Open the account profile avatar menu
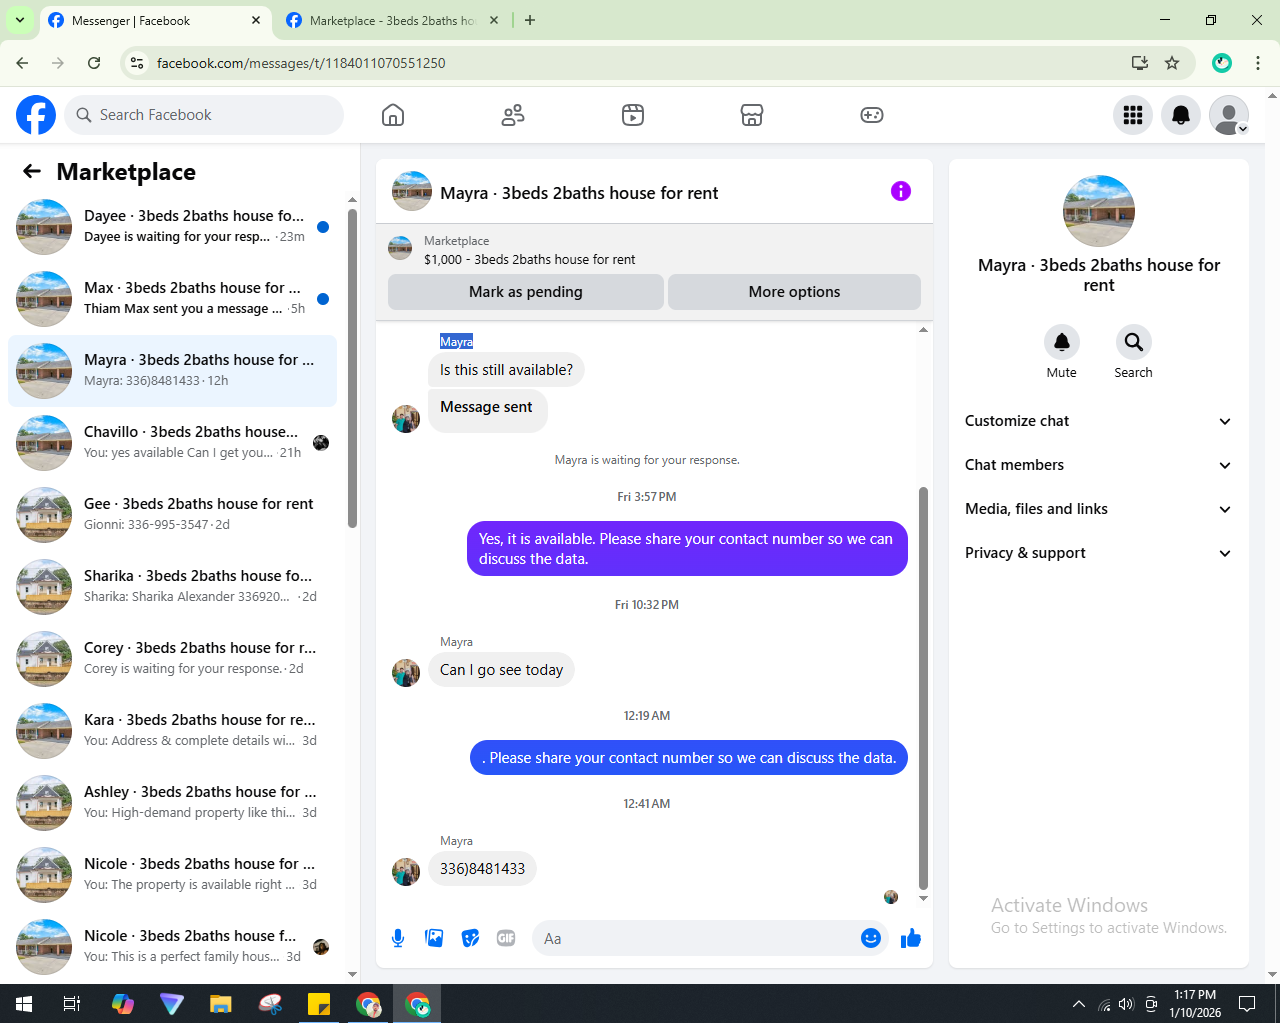The image size is (1280, 1023). 1229,115
